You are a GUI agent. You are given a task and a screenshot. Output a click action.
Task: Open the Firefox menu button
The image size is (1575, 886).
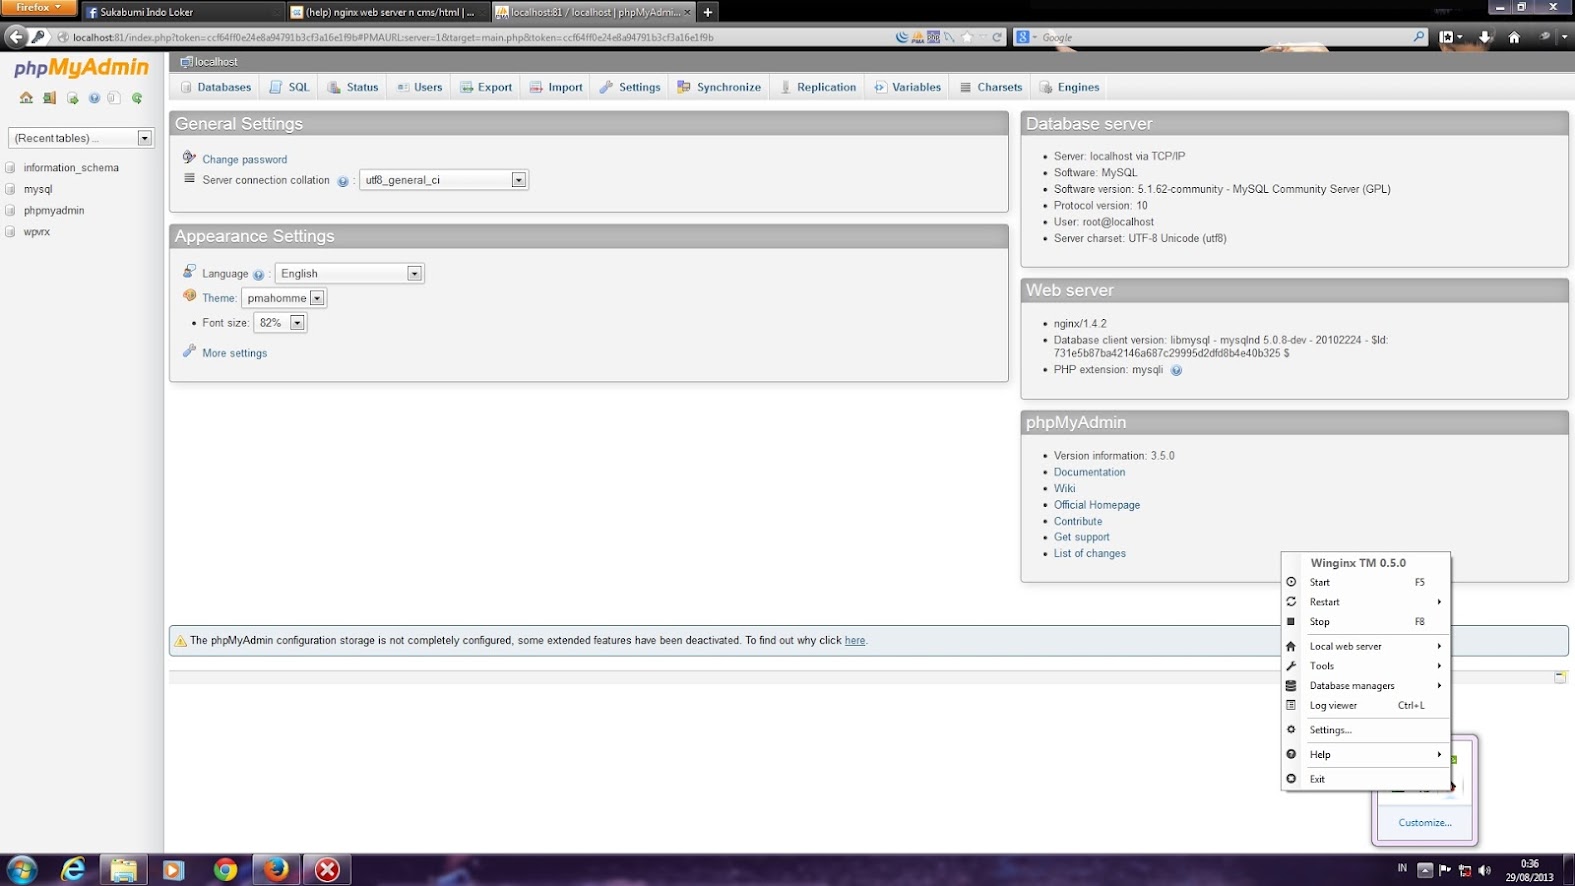pos(38,7)
